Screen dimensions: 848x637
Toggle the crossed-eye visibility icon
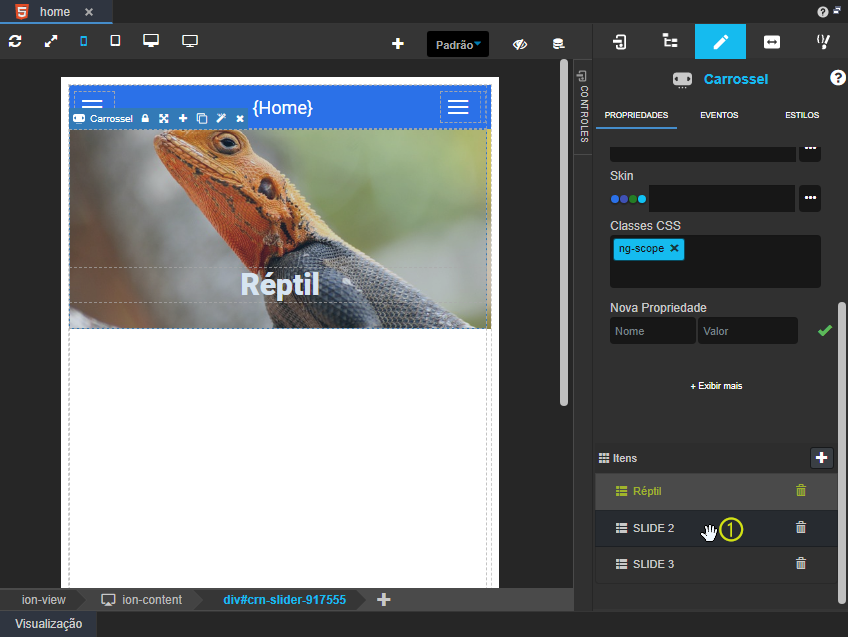pyautogui.click(x=520, y=44)
